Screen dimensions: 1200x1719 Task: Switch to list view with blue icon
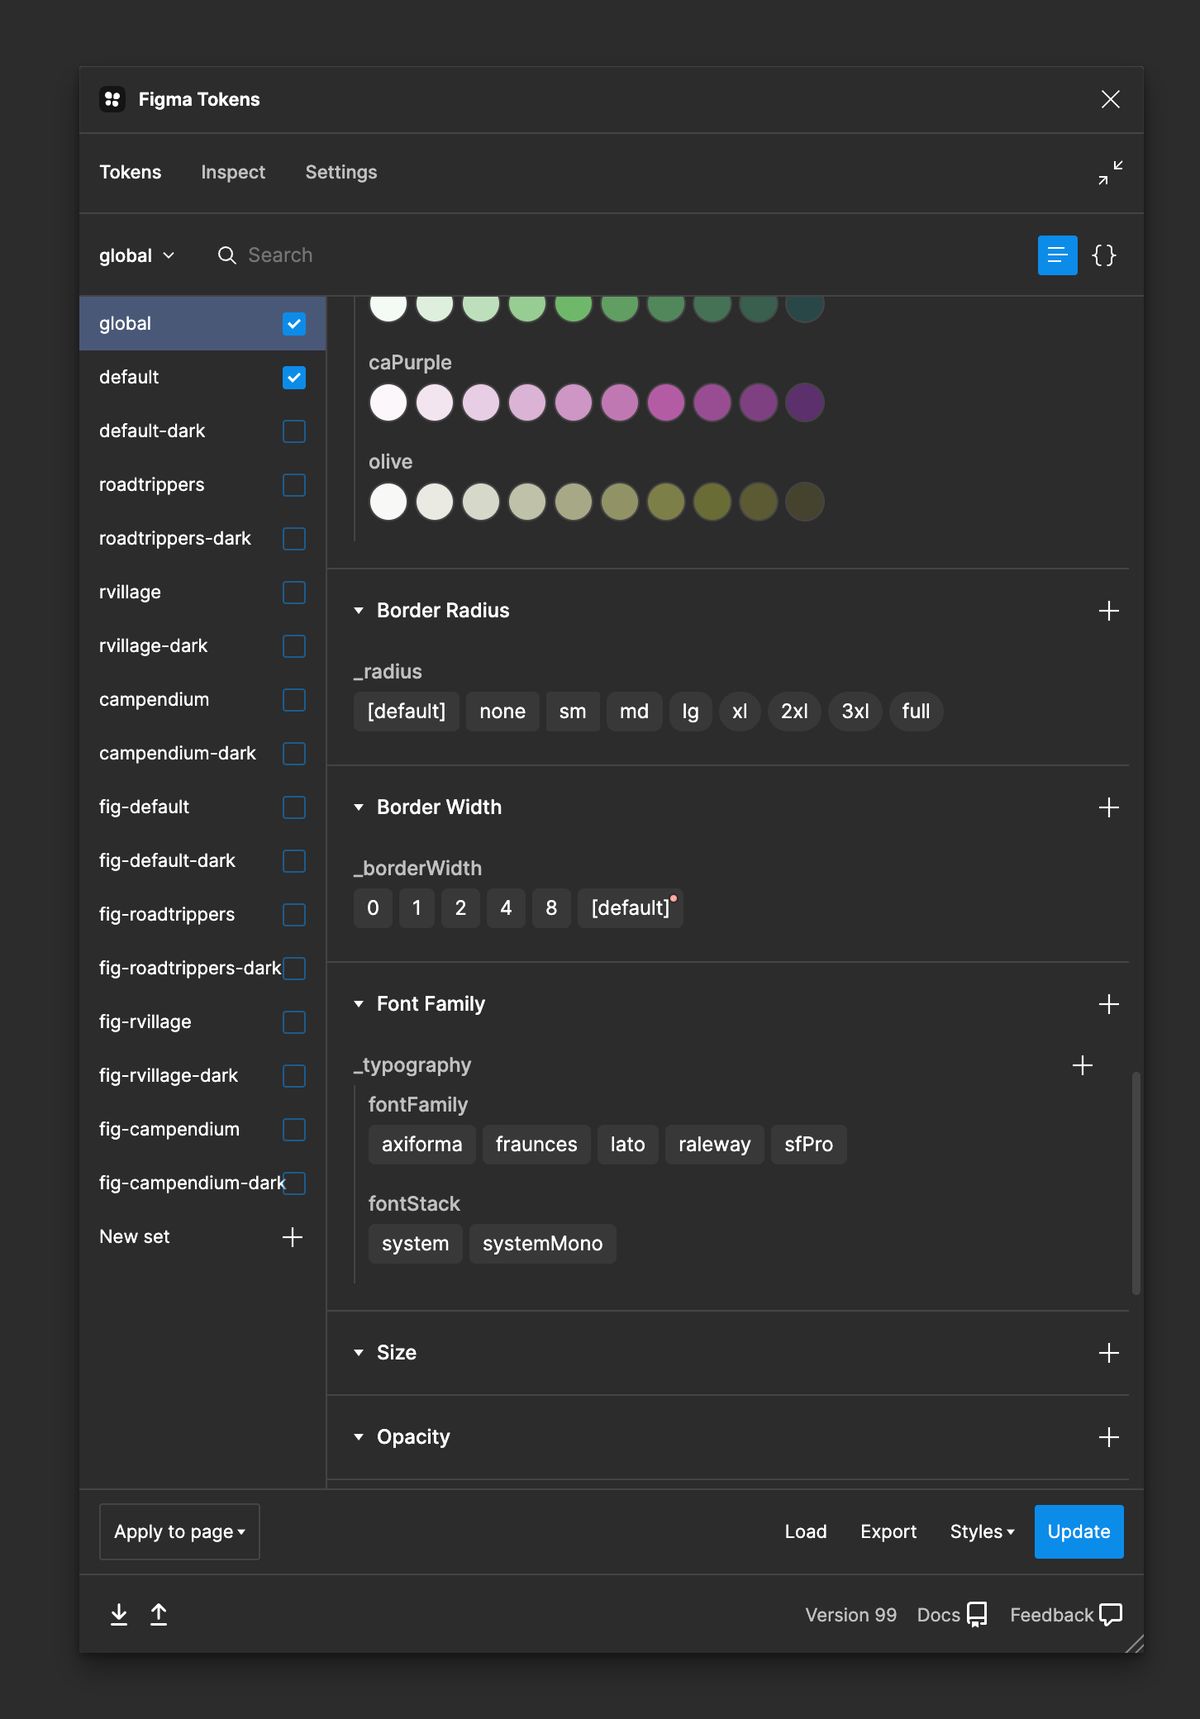tap(1057, 255)
